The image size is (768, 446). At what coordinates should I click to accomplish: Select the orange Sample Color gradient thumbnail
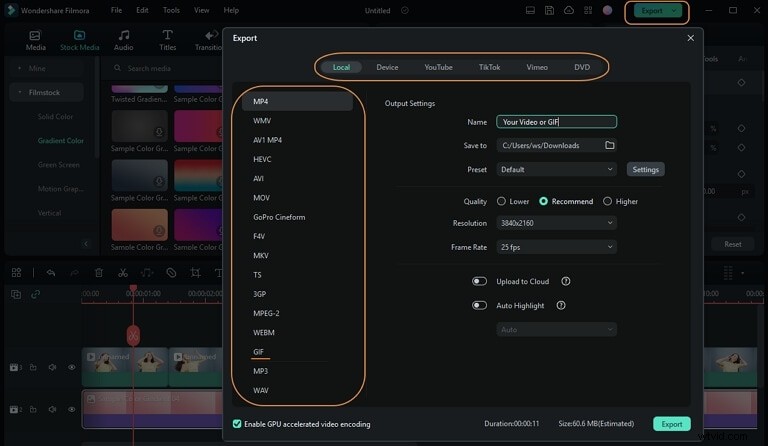tap(139, 224)
